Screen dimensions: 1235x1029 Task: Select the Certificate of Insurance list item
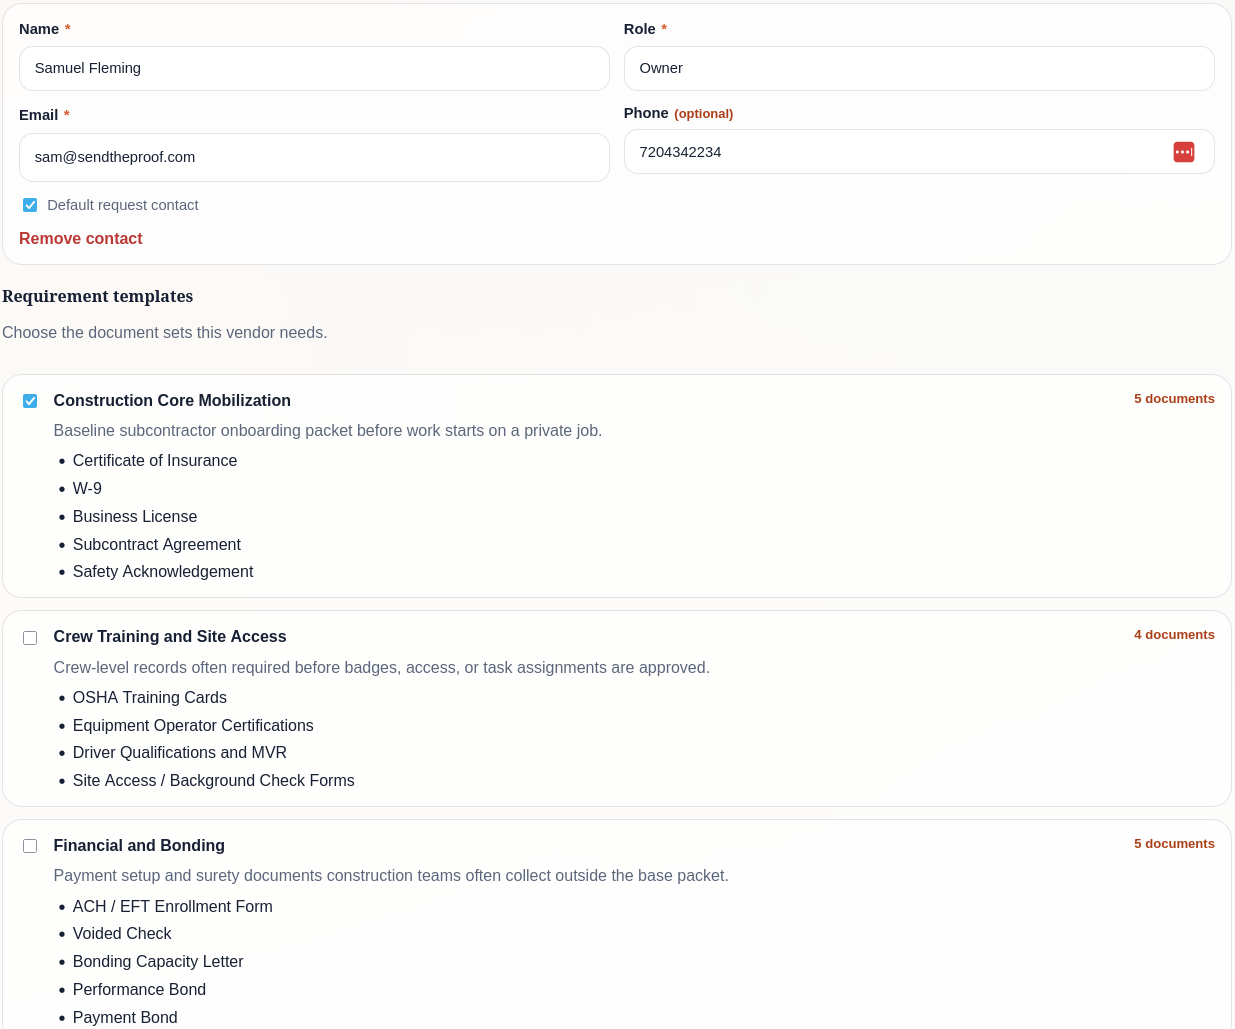coord(155,461)
